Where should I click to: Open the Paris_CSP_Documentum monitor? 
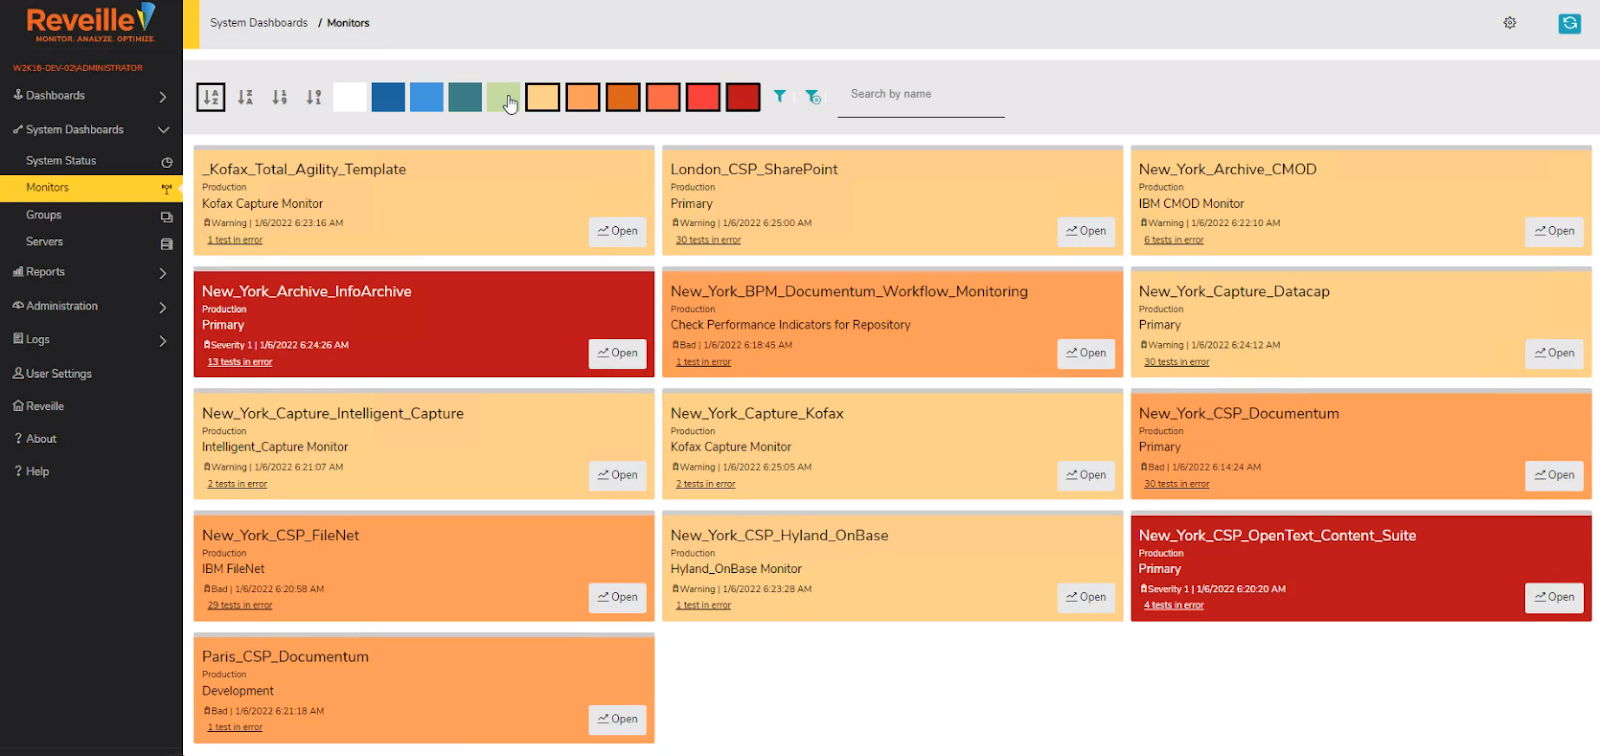pyautogui.click(x=617, y=719)
